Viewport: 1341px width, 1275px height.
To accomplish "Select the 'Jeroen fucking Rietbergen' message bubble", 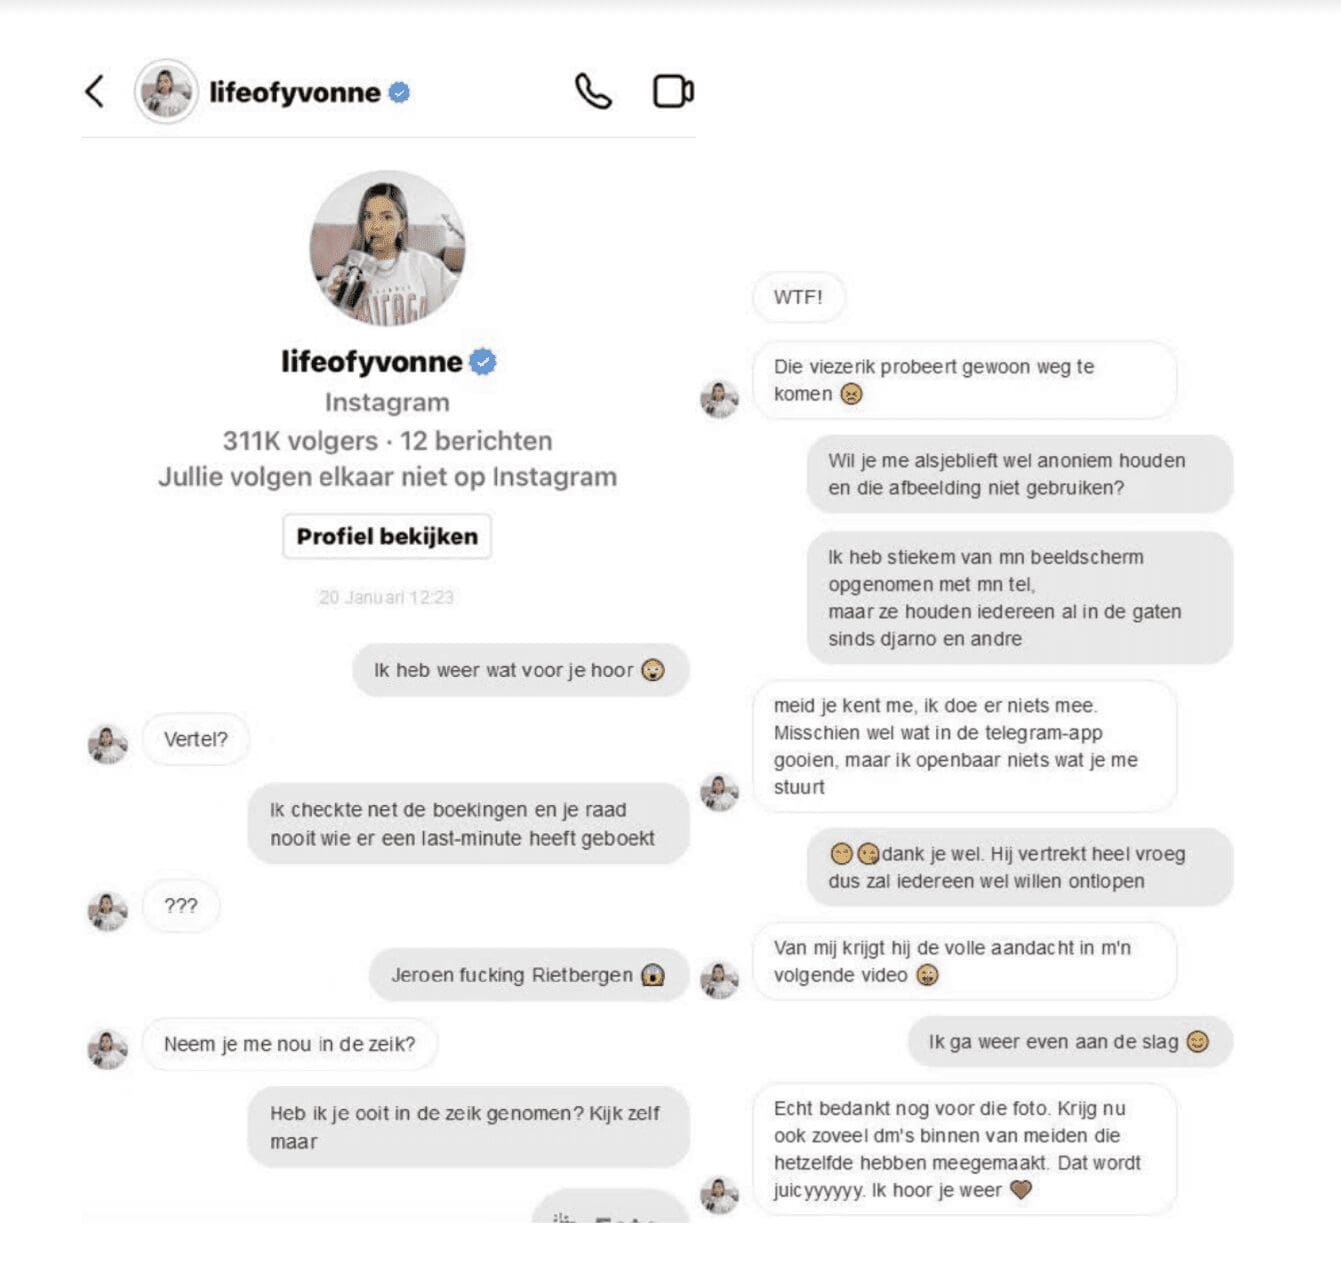I will [x=529, y=975].
